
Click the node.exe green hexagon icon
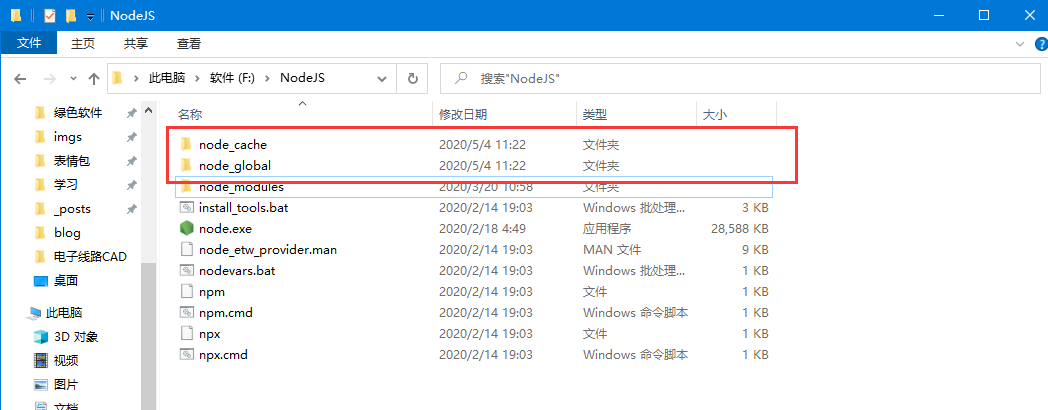185,229
